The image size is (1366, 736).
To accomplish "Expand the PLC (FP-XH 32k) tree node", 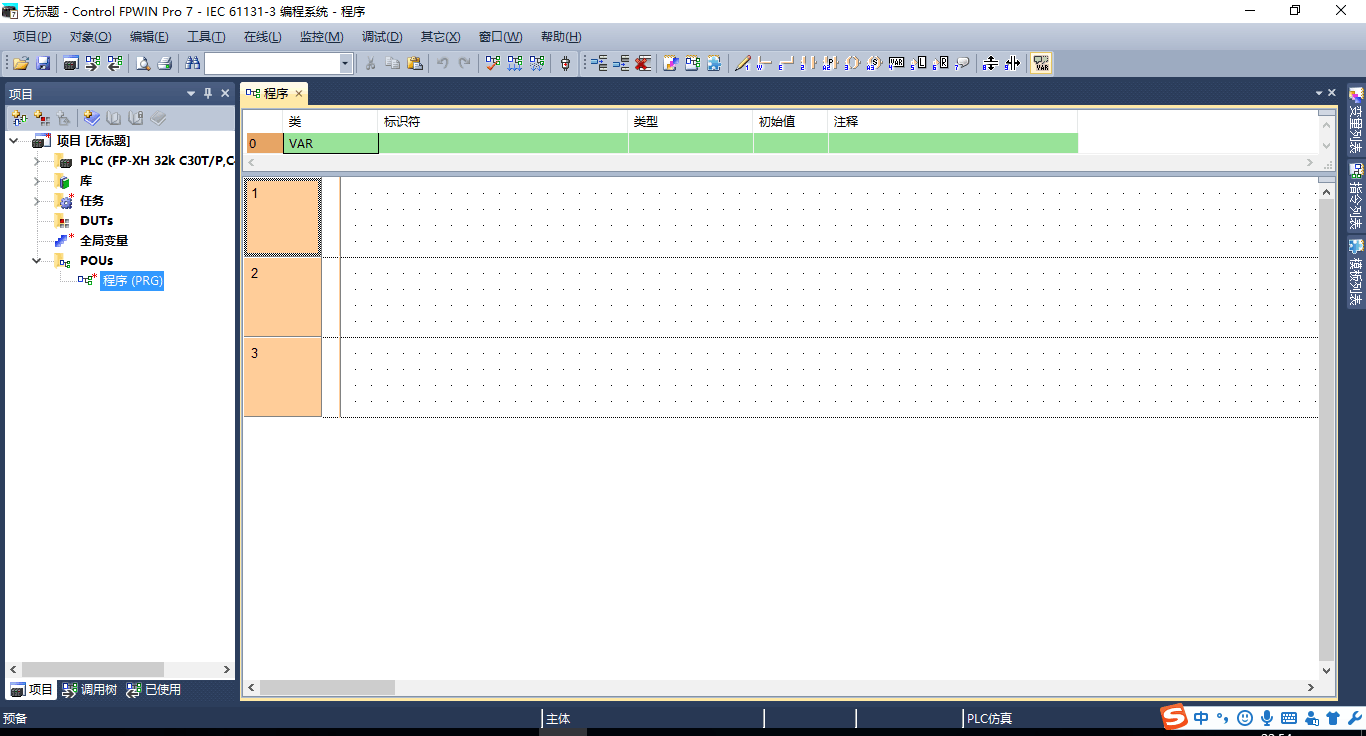I will pos(38,161).
